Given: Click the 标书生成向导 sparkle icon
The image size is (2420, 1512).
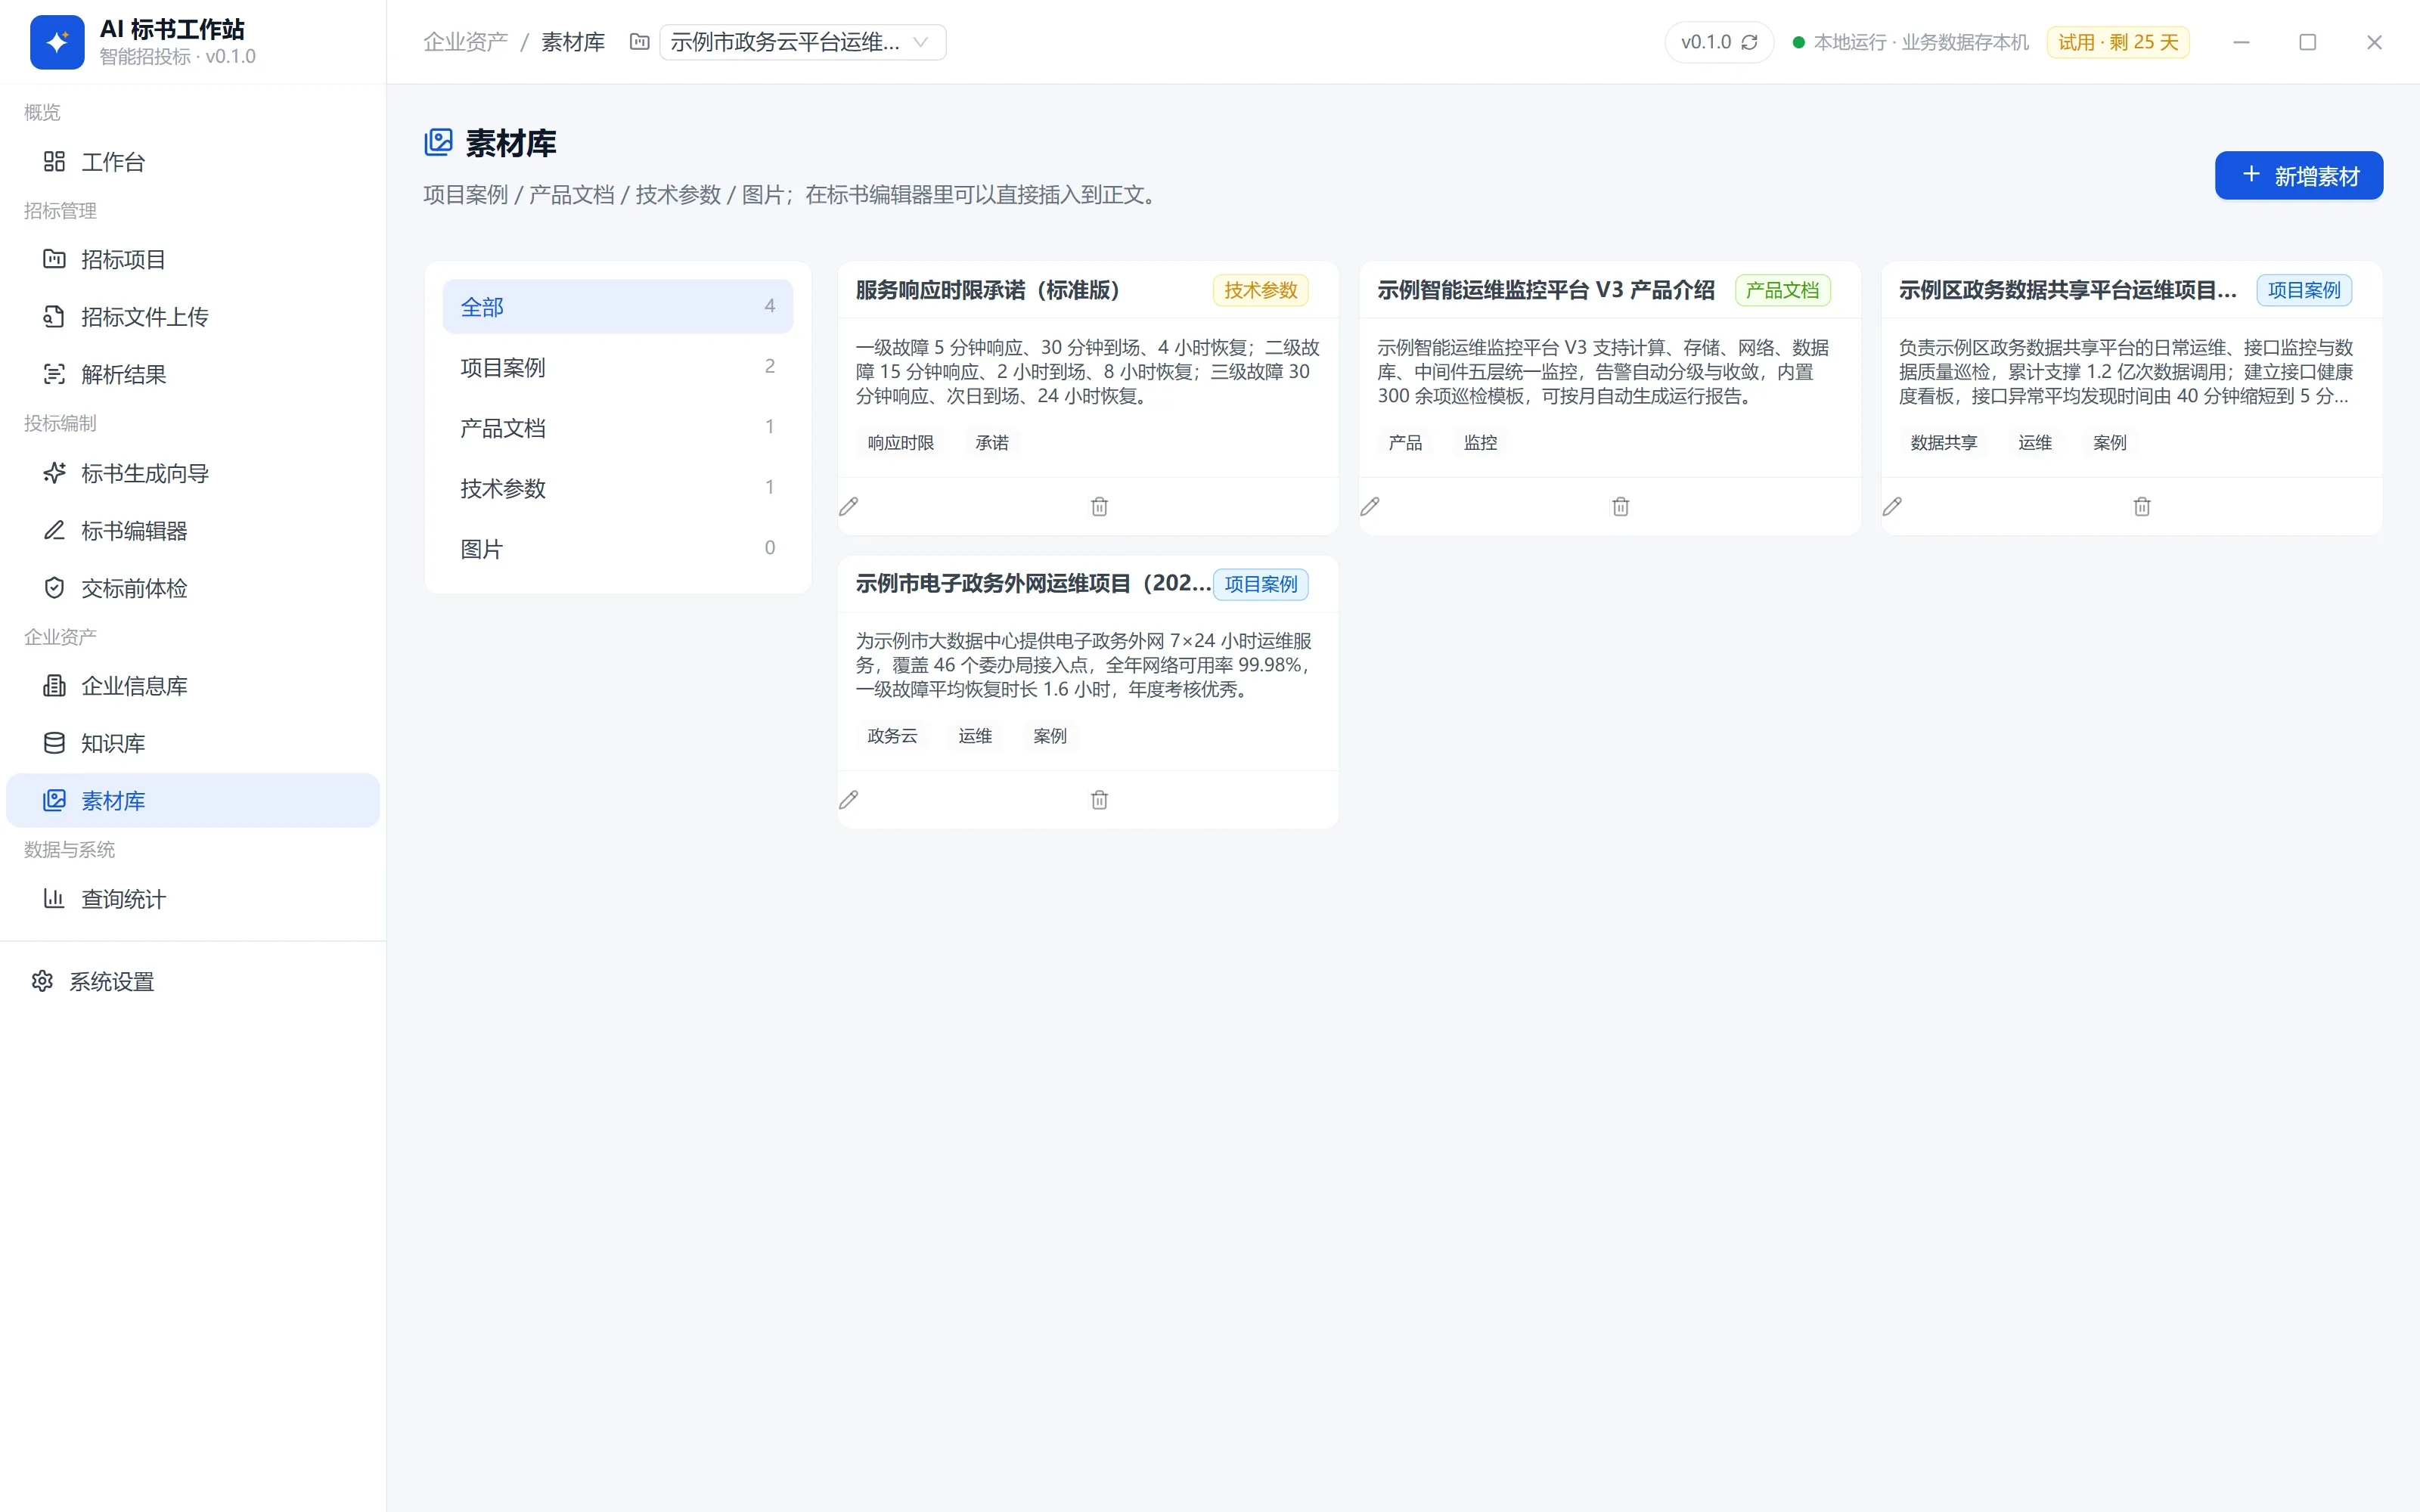Looking at the screenshot, I should pos(54,473).
